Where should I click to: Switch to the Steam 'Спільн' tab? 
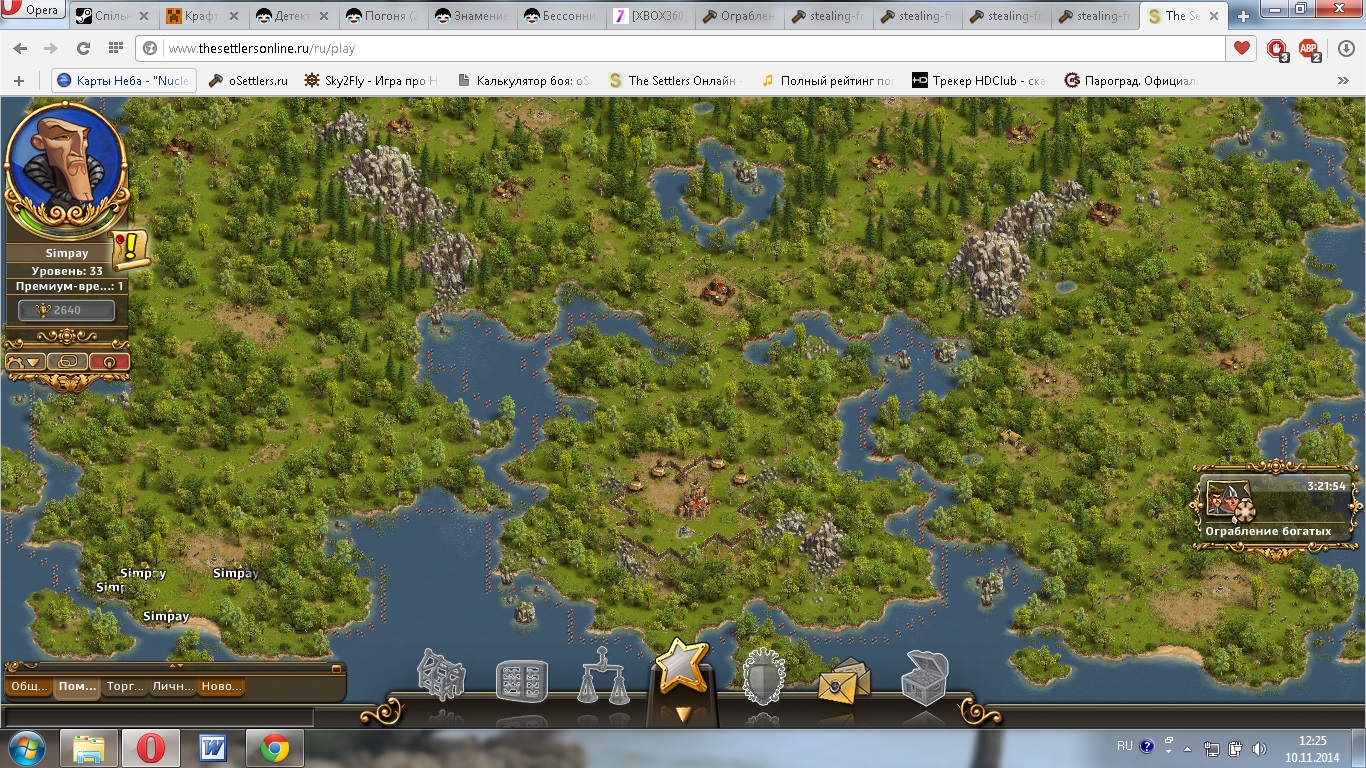pos(112,16)
